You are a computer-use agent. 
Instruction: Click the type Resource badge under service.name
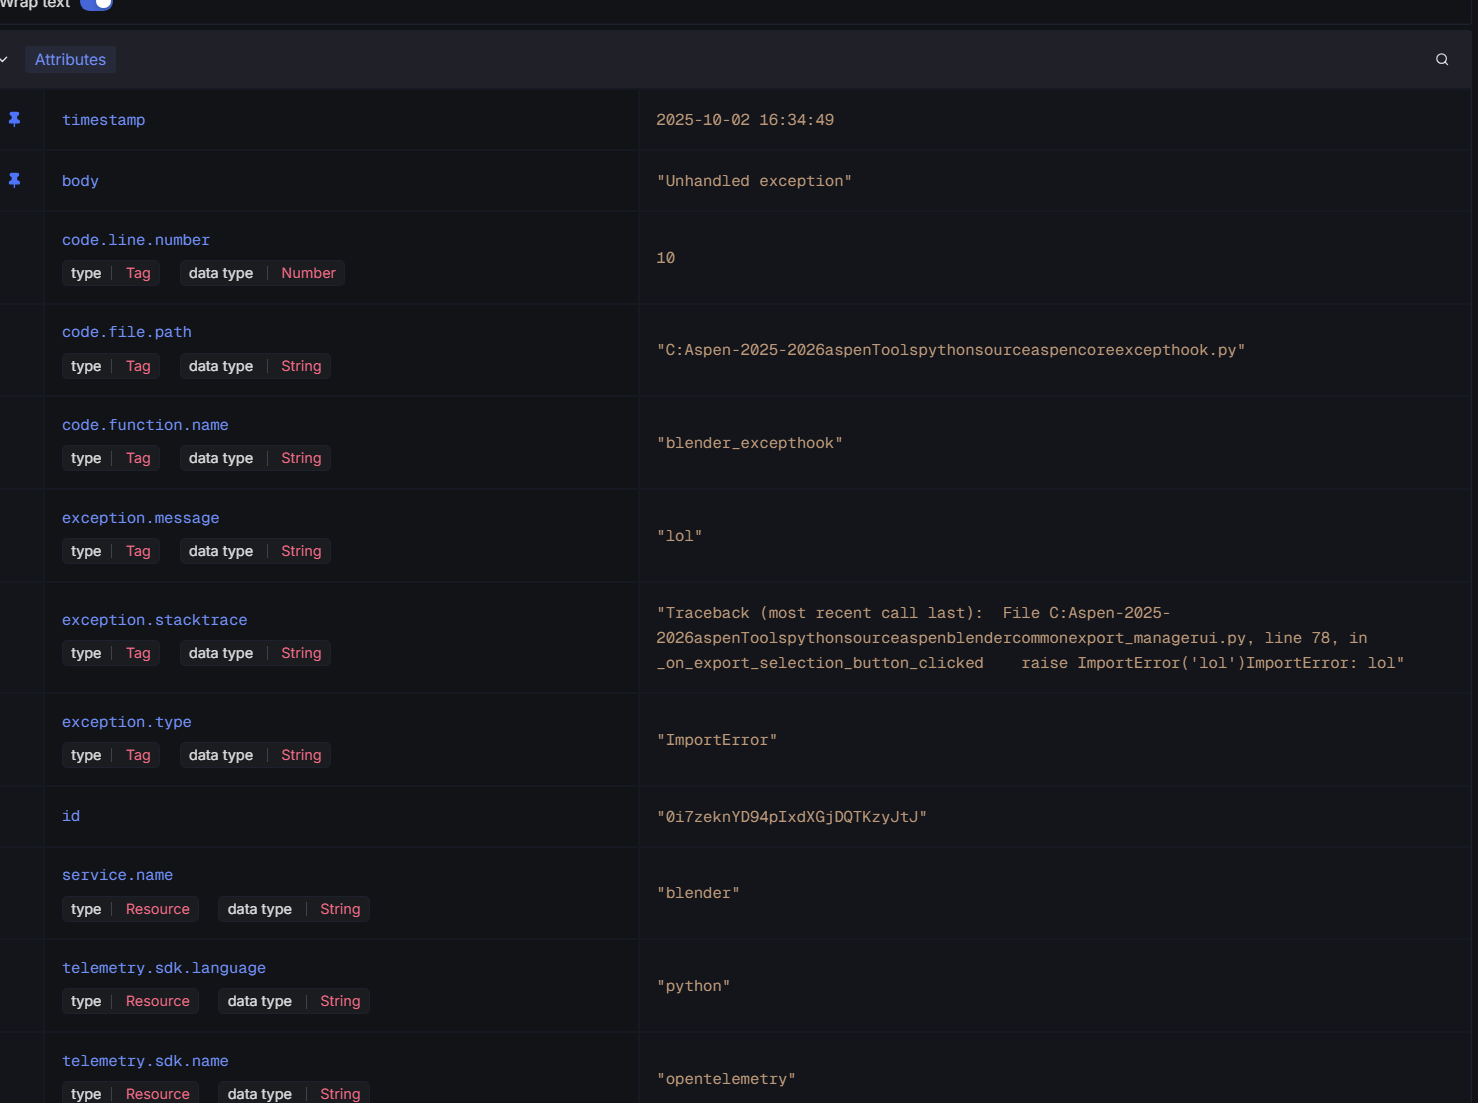[130, 909]
